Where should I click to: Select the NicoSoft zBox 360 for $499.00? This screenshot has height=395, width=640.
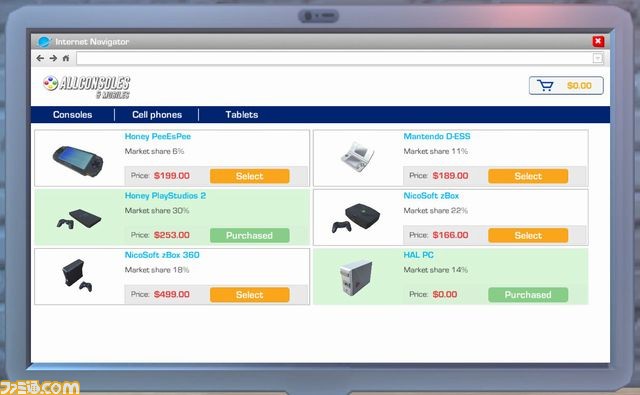point(250,295)
